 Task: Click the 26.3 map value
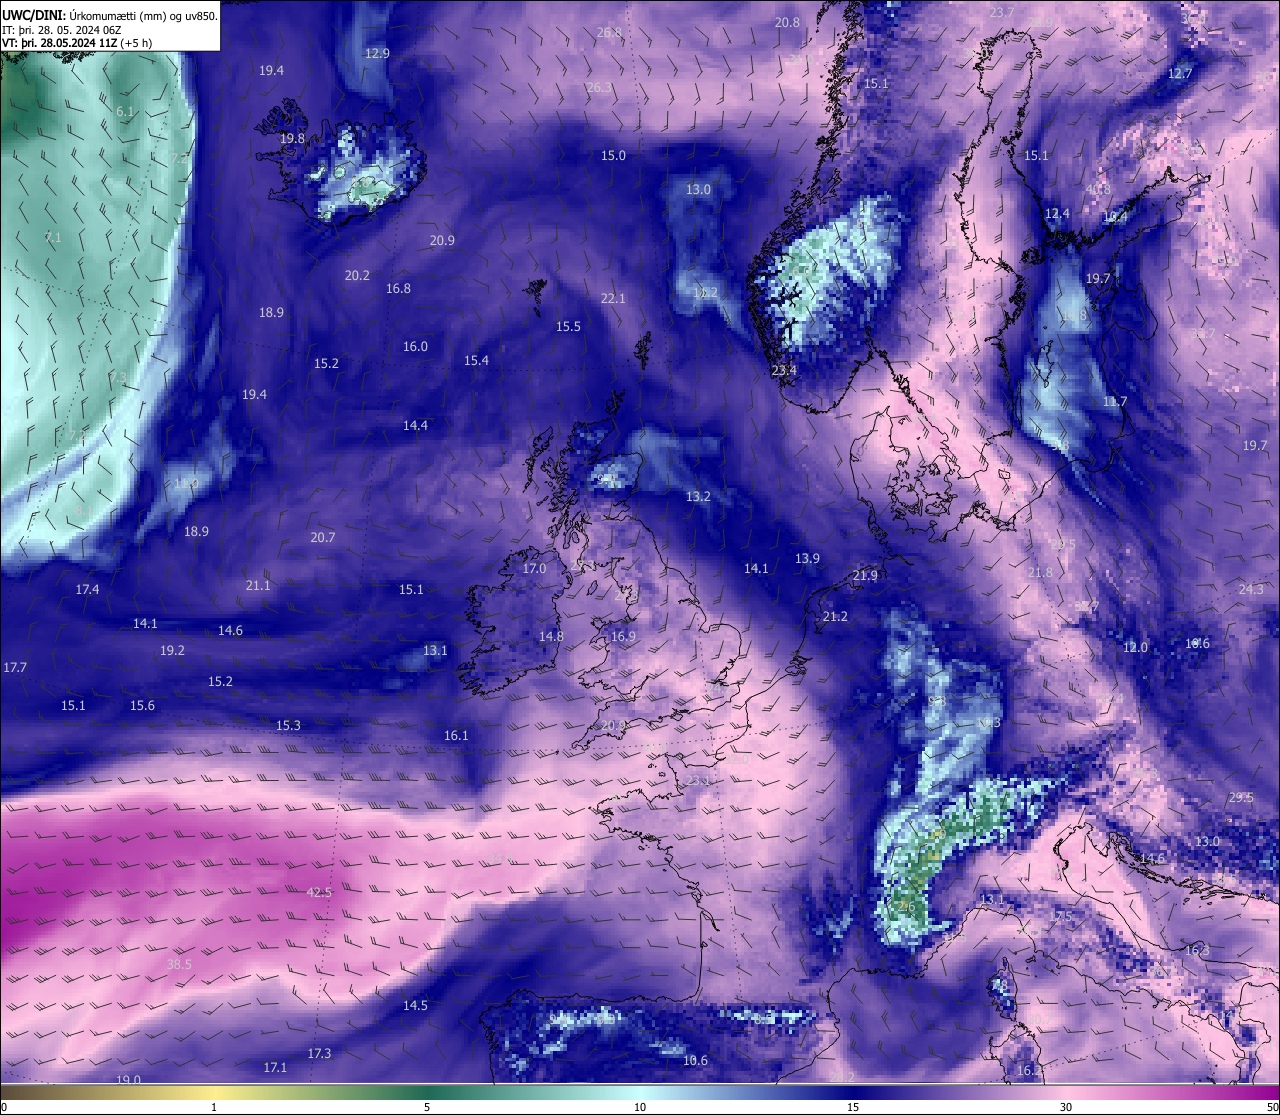pos(599,87)
